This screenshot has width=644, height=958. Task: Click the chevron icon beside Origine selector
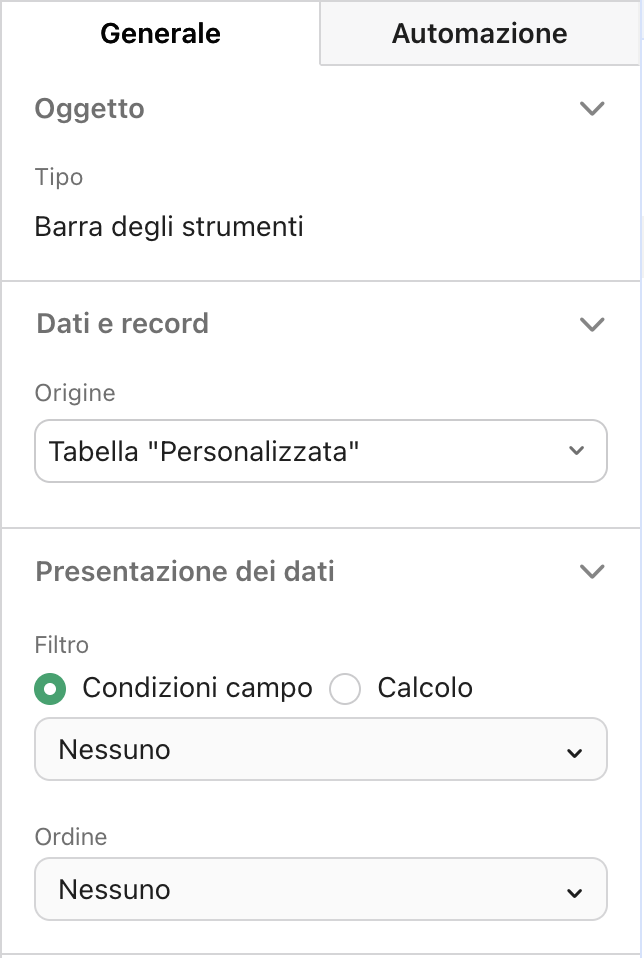pyautogui.click(x=576, y=451)
